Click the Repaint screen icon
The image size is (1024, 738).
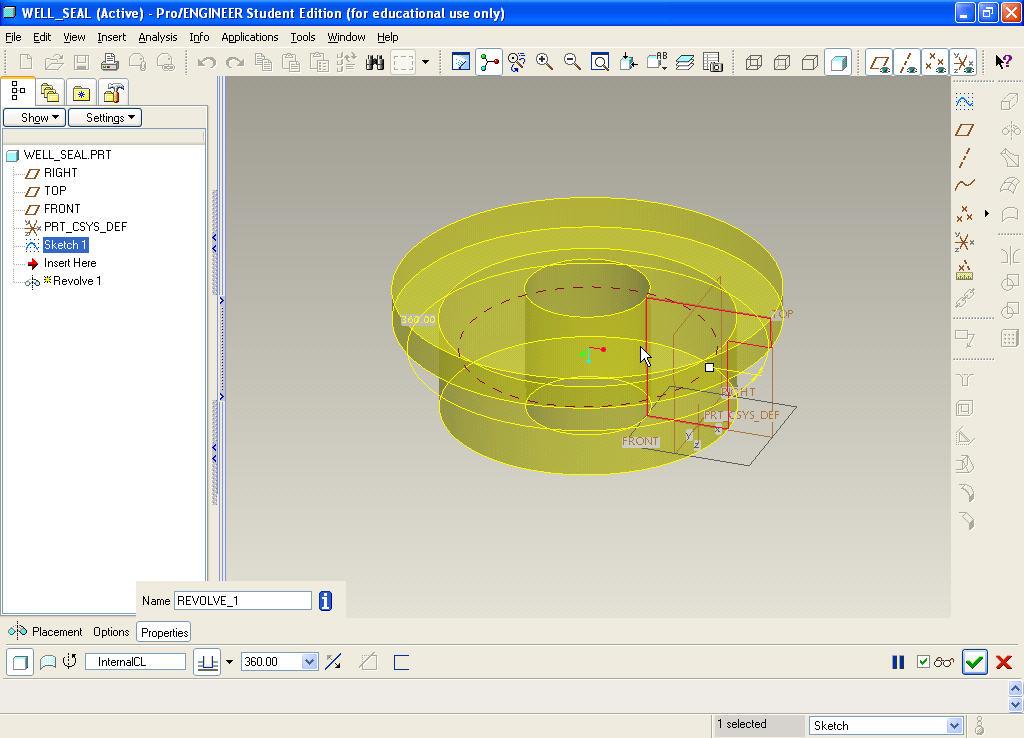[x=460, y=62]
